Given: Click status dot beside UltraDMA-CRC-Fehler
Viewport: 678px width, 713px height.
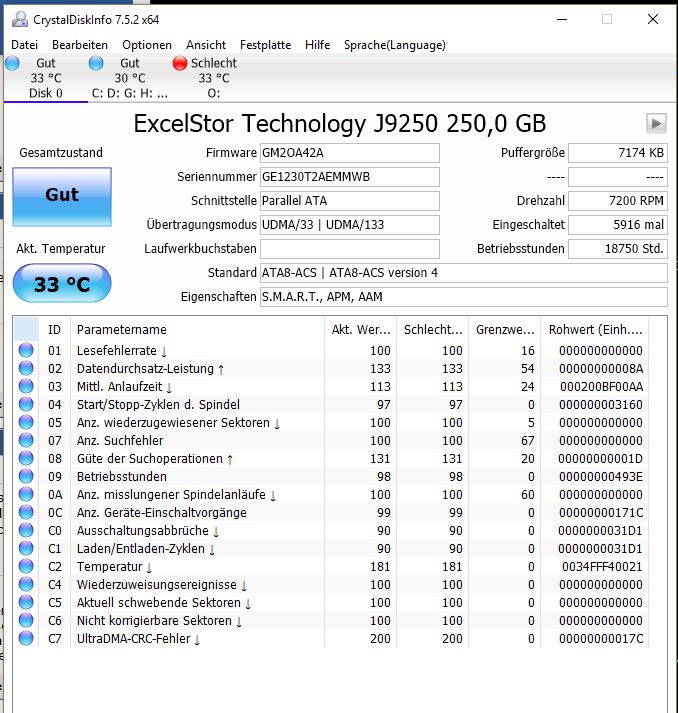Looking at the screenshot, I should pos(26,638).
